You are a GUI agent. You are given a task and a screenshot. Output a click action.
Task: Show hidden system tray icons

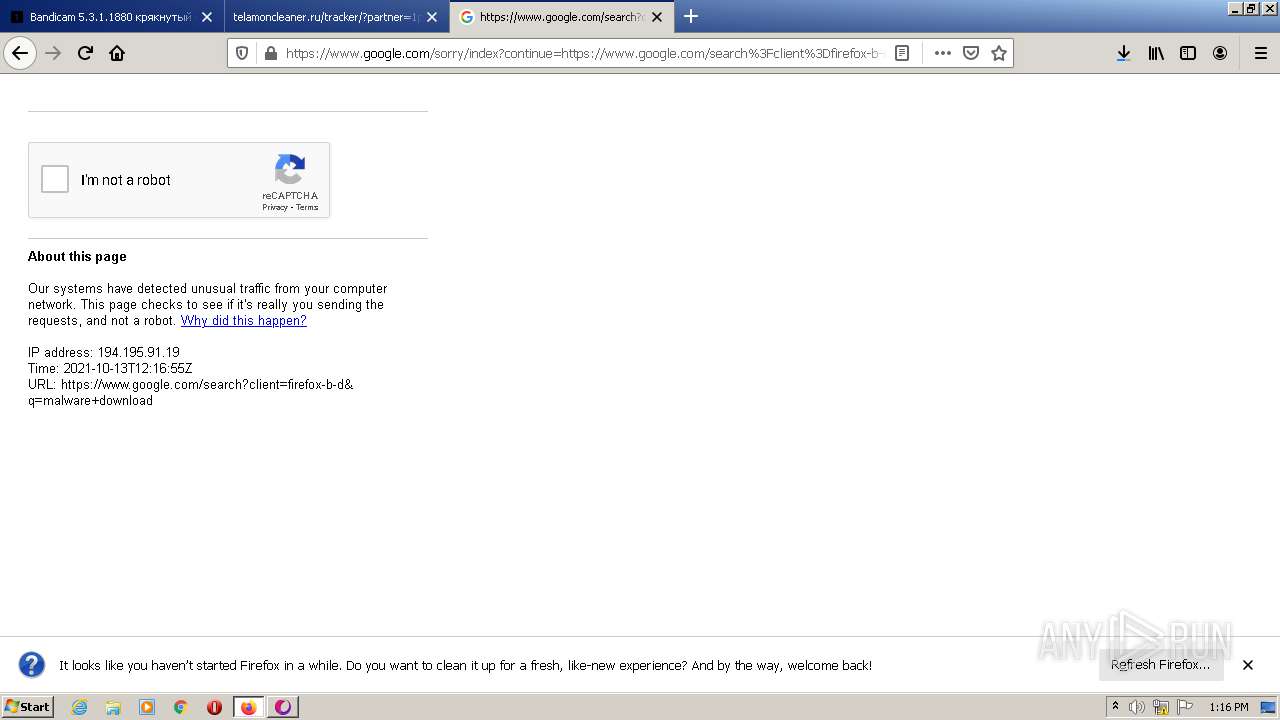(x=1116, y=707)
